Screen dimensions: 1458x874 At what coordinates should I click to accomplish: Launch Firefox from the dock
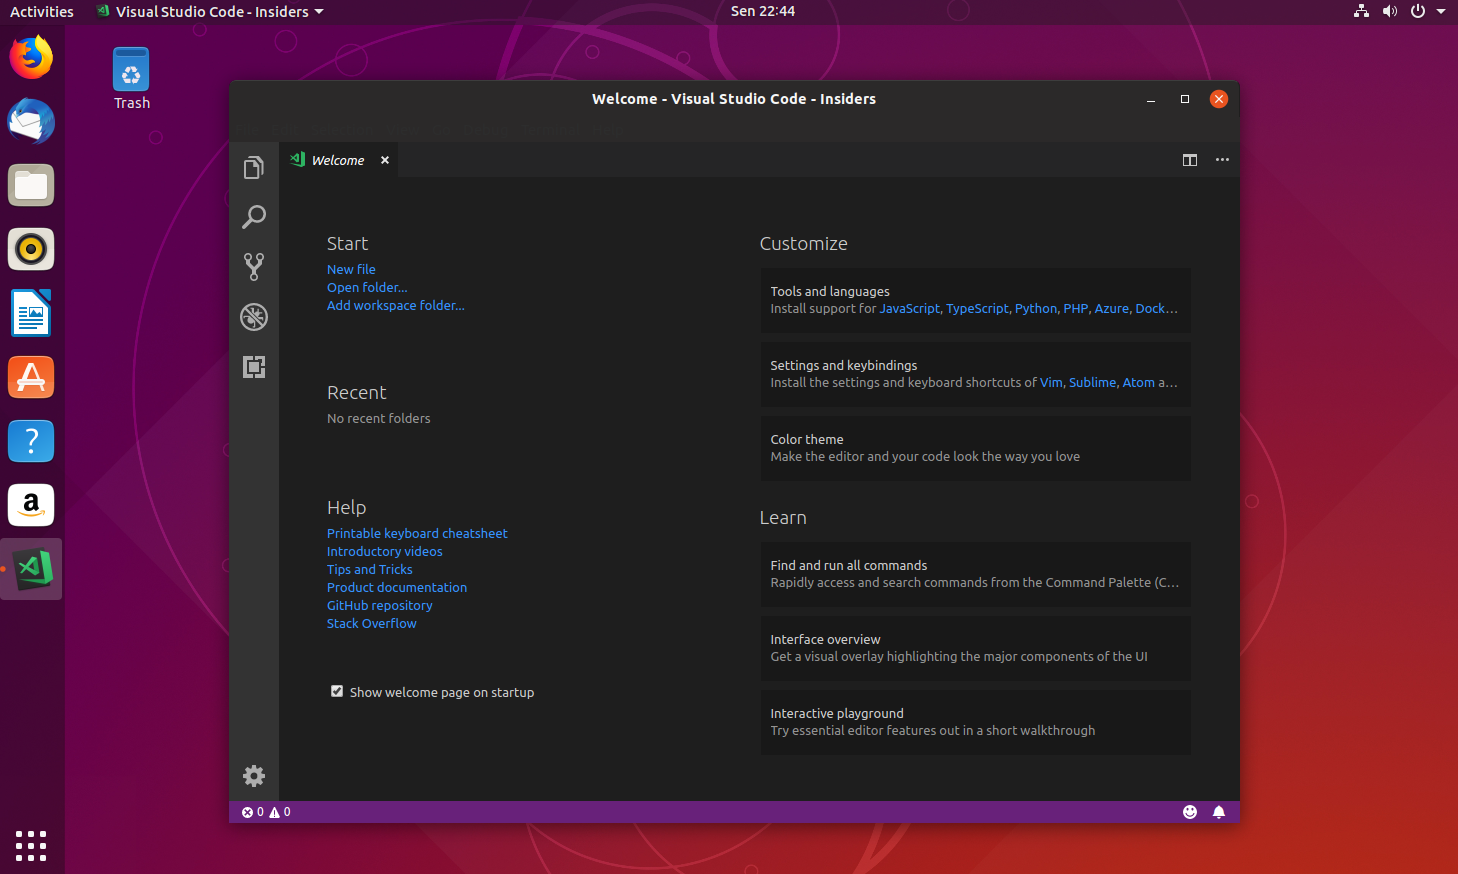tap(31, 57)
